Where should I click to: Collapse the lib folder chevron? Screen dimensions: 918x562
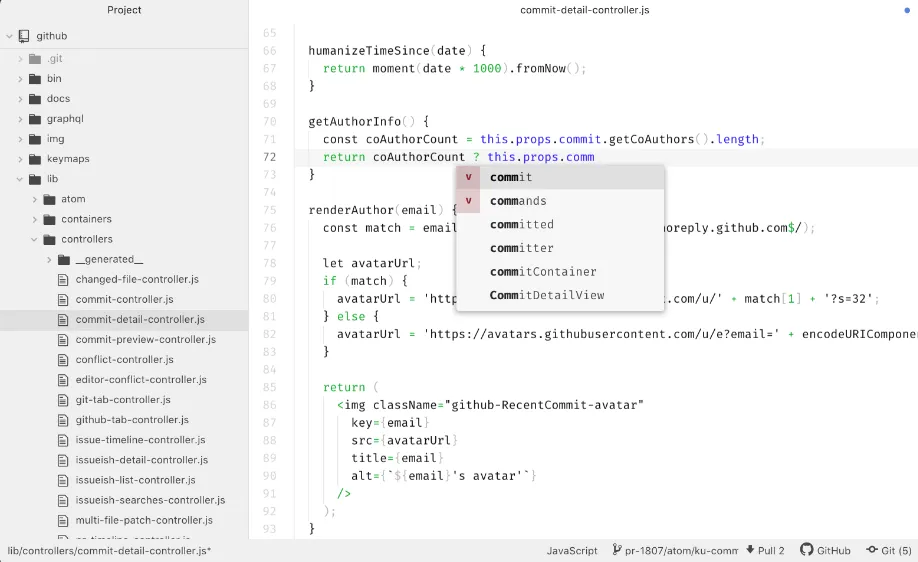tap(20, 179)
